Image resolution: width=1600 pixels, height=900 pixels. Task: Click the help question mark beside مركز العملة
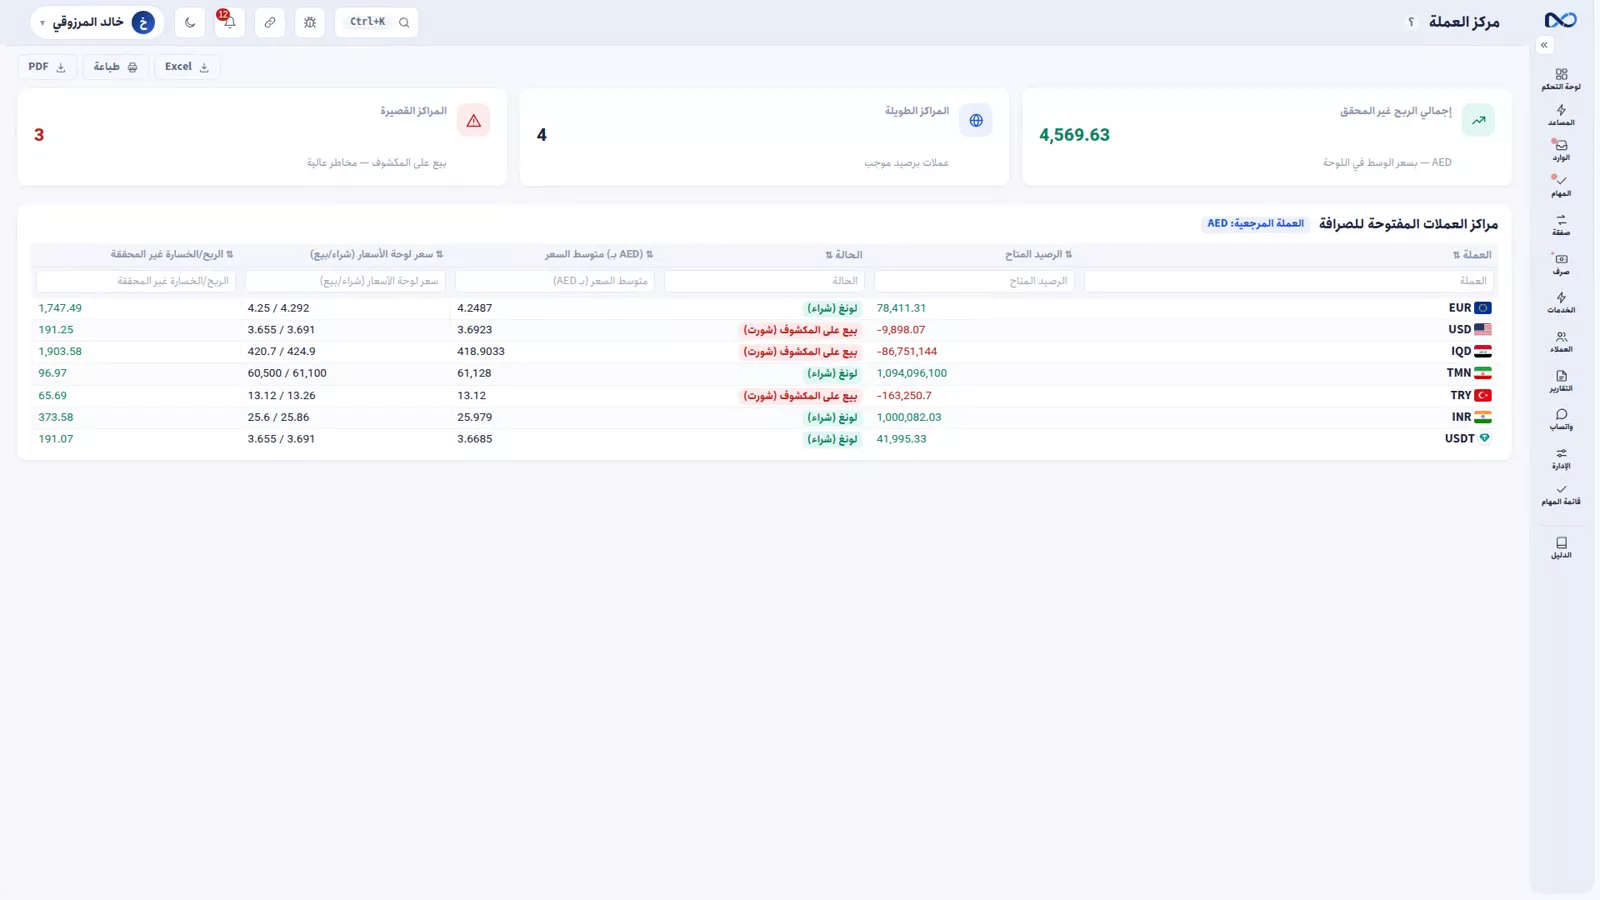1411,22
